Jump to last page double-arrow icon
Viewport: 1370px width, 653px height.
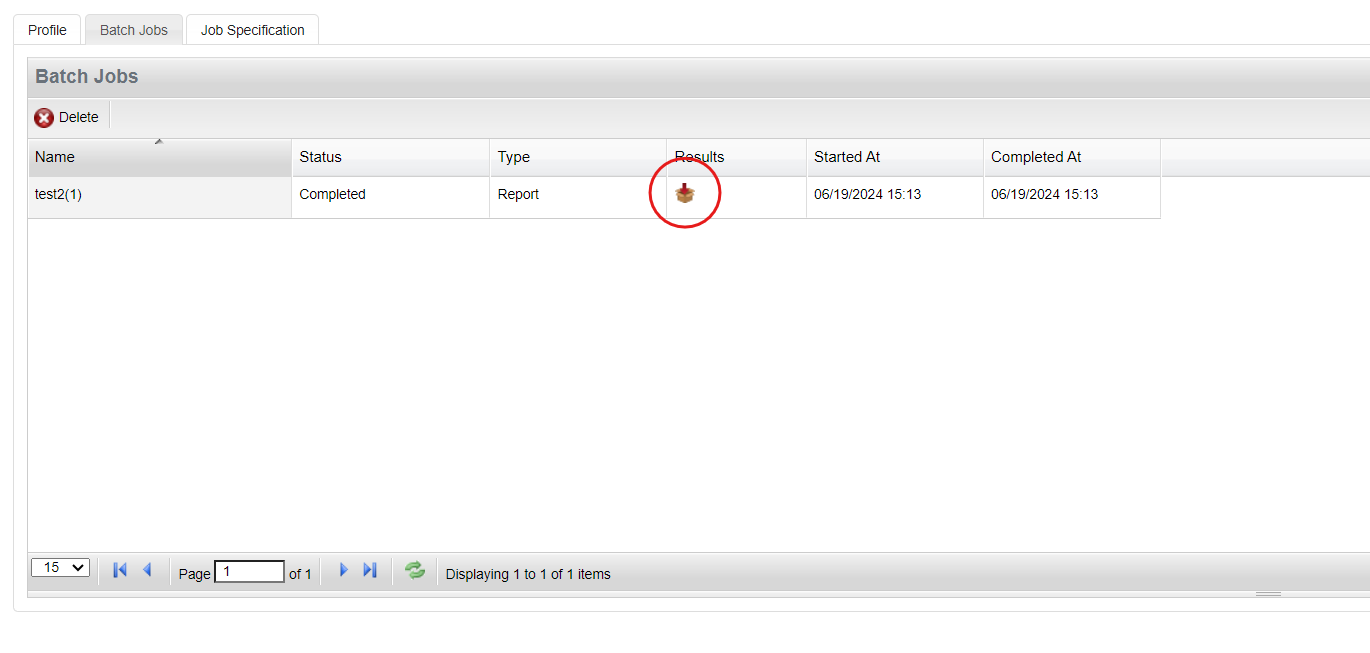[x=370, y=570]
